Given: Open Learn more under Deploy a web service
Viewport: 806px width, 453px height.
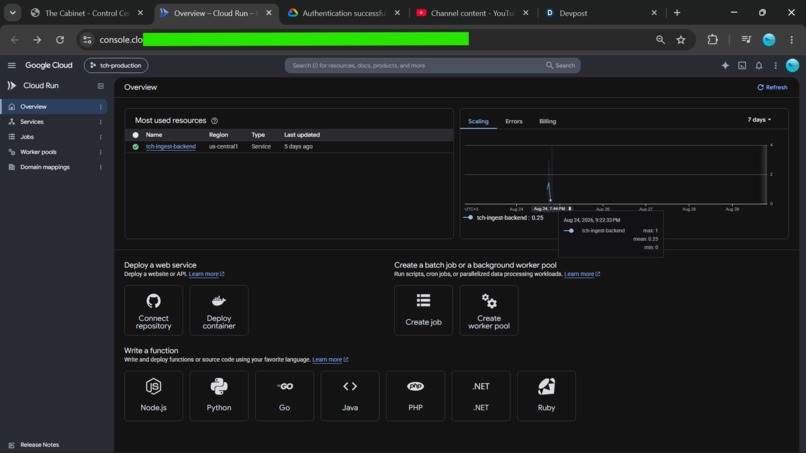Looking at the screenshot, I should pos(206,274).
